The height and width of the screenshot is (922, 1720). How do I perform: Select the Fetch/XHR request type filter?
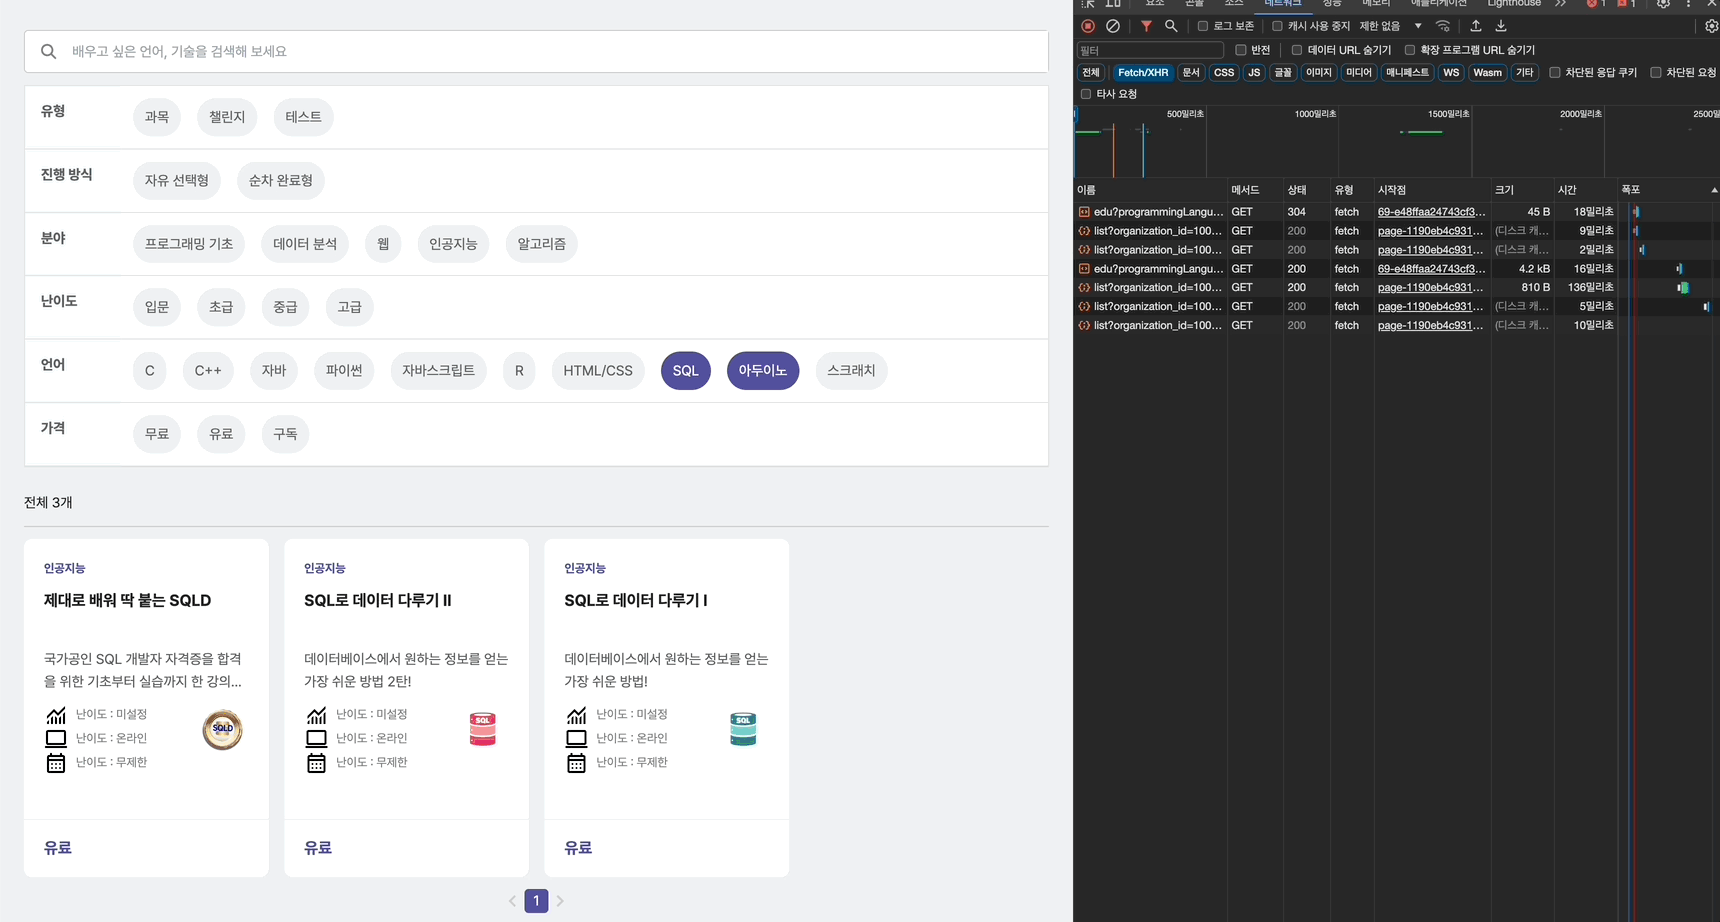point(1142,72)
